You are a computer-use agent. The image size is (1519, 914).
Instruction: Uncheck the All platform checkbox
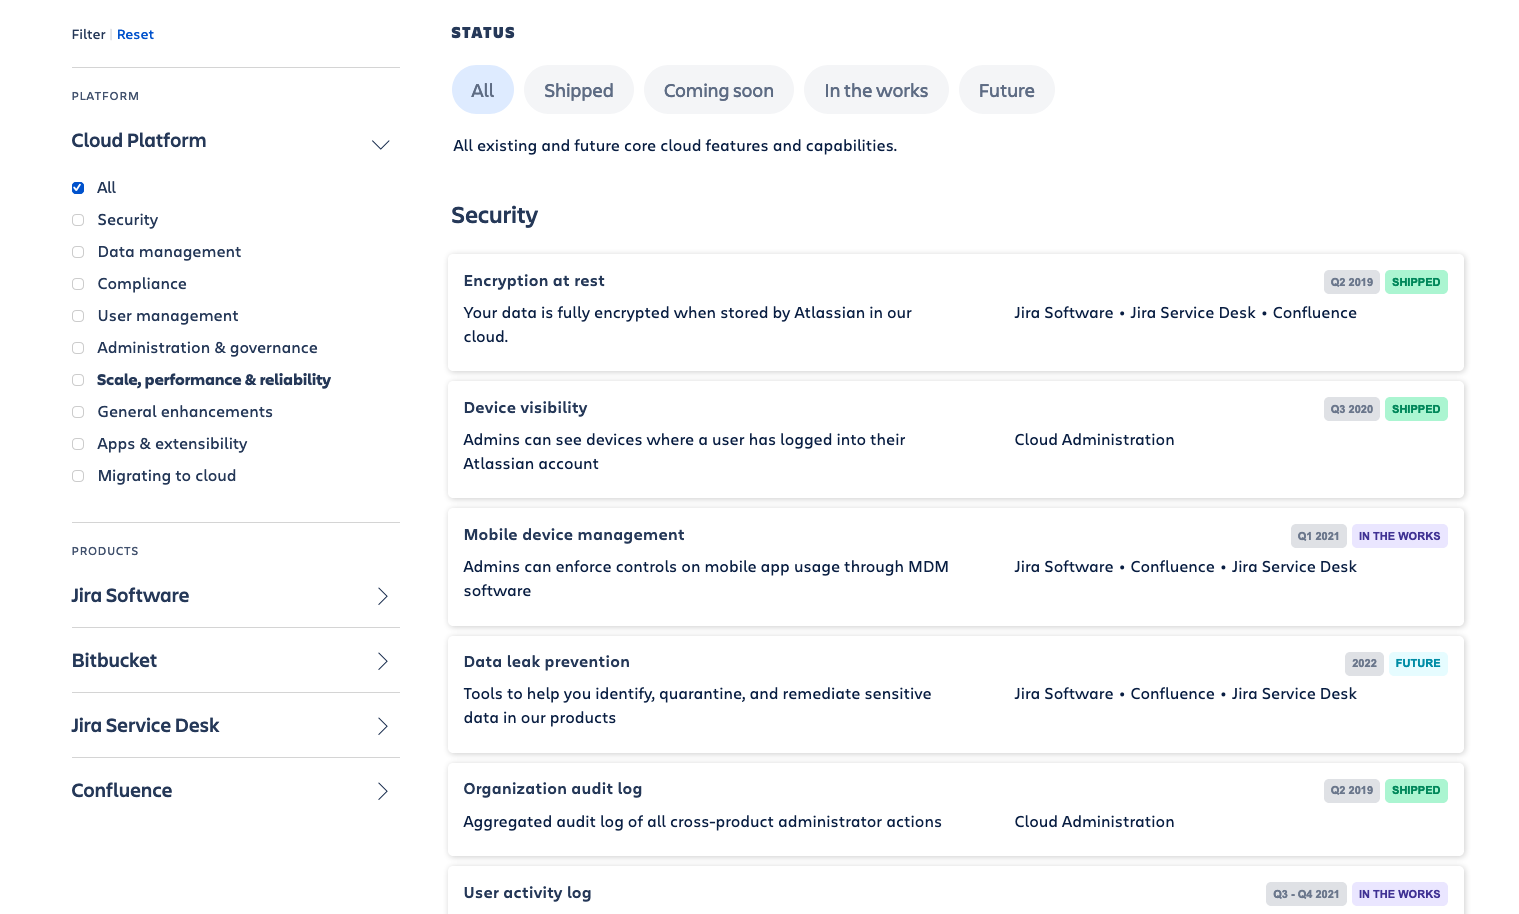coord(78,188)
